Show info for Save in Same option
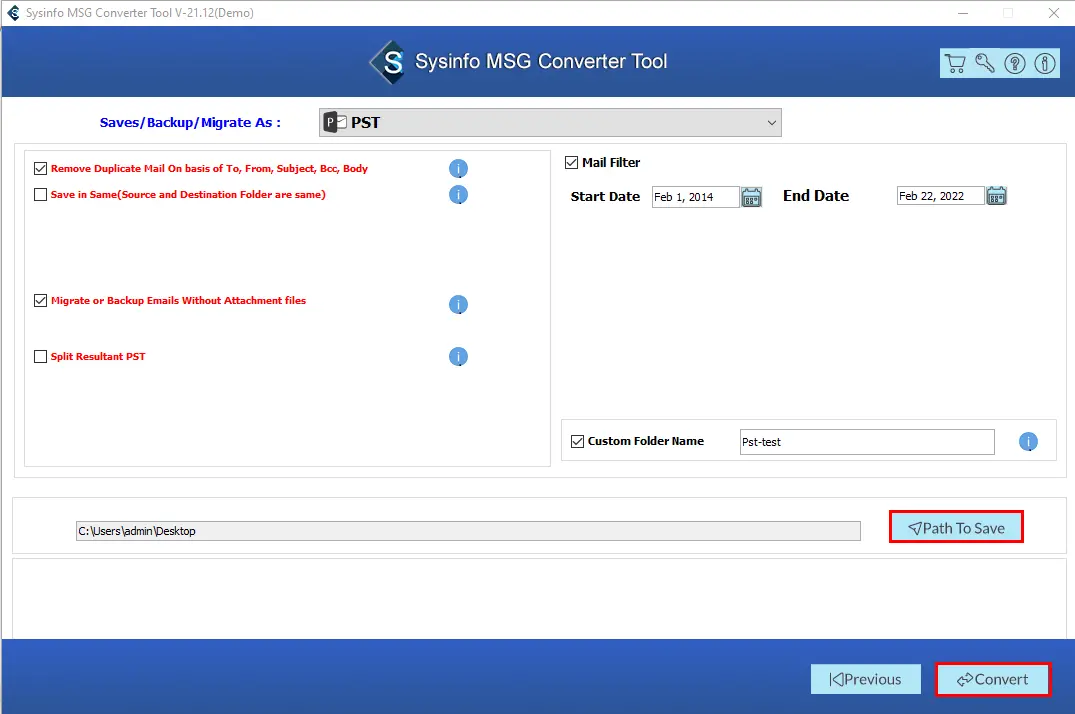Image resolution: width=1075 pixels, height=714 pixels. pyautogui.click(x=458, y=195)
